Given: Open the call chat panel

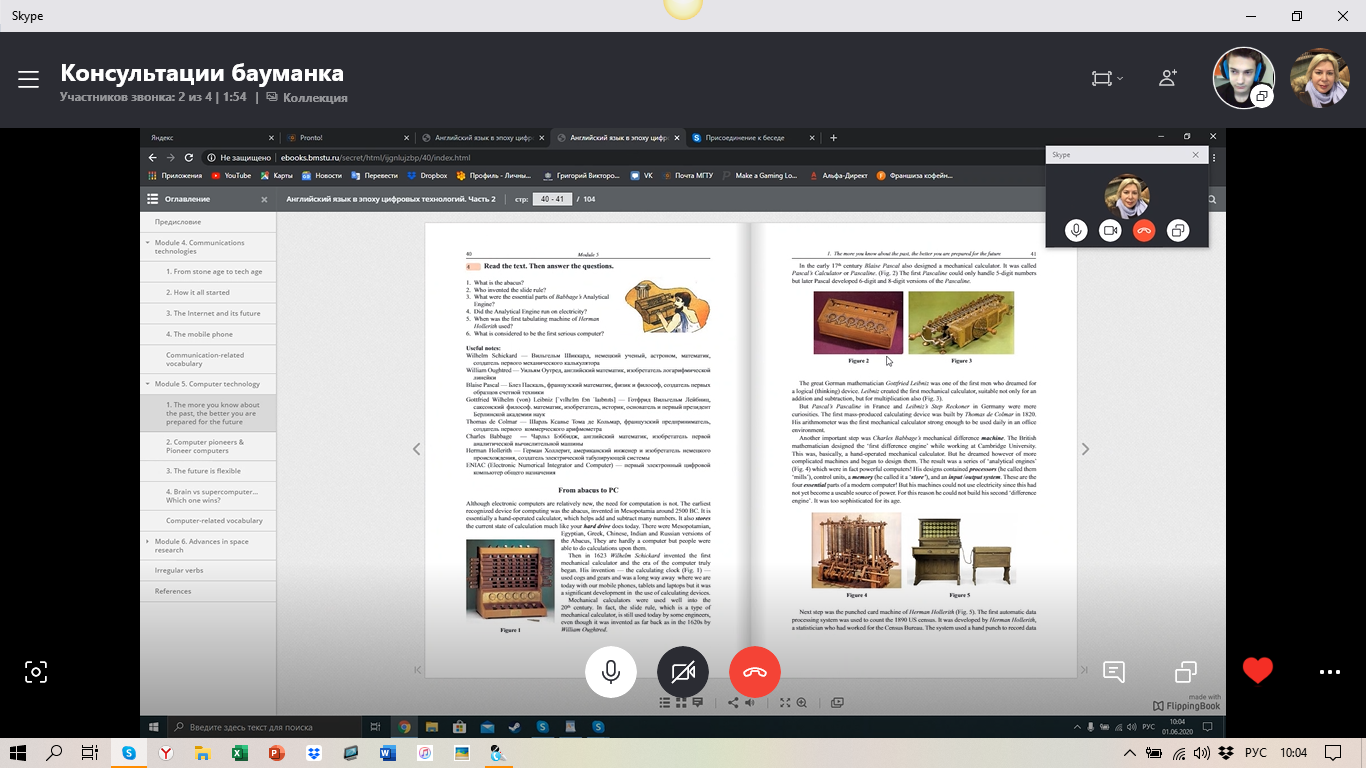Looking at the screenshot, I should tap(1114, 671).
